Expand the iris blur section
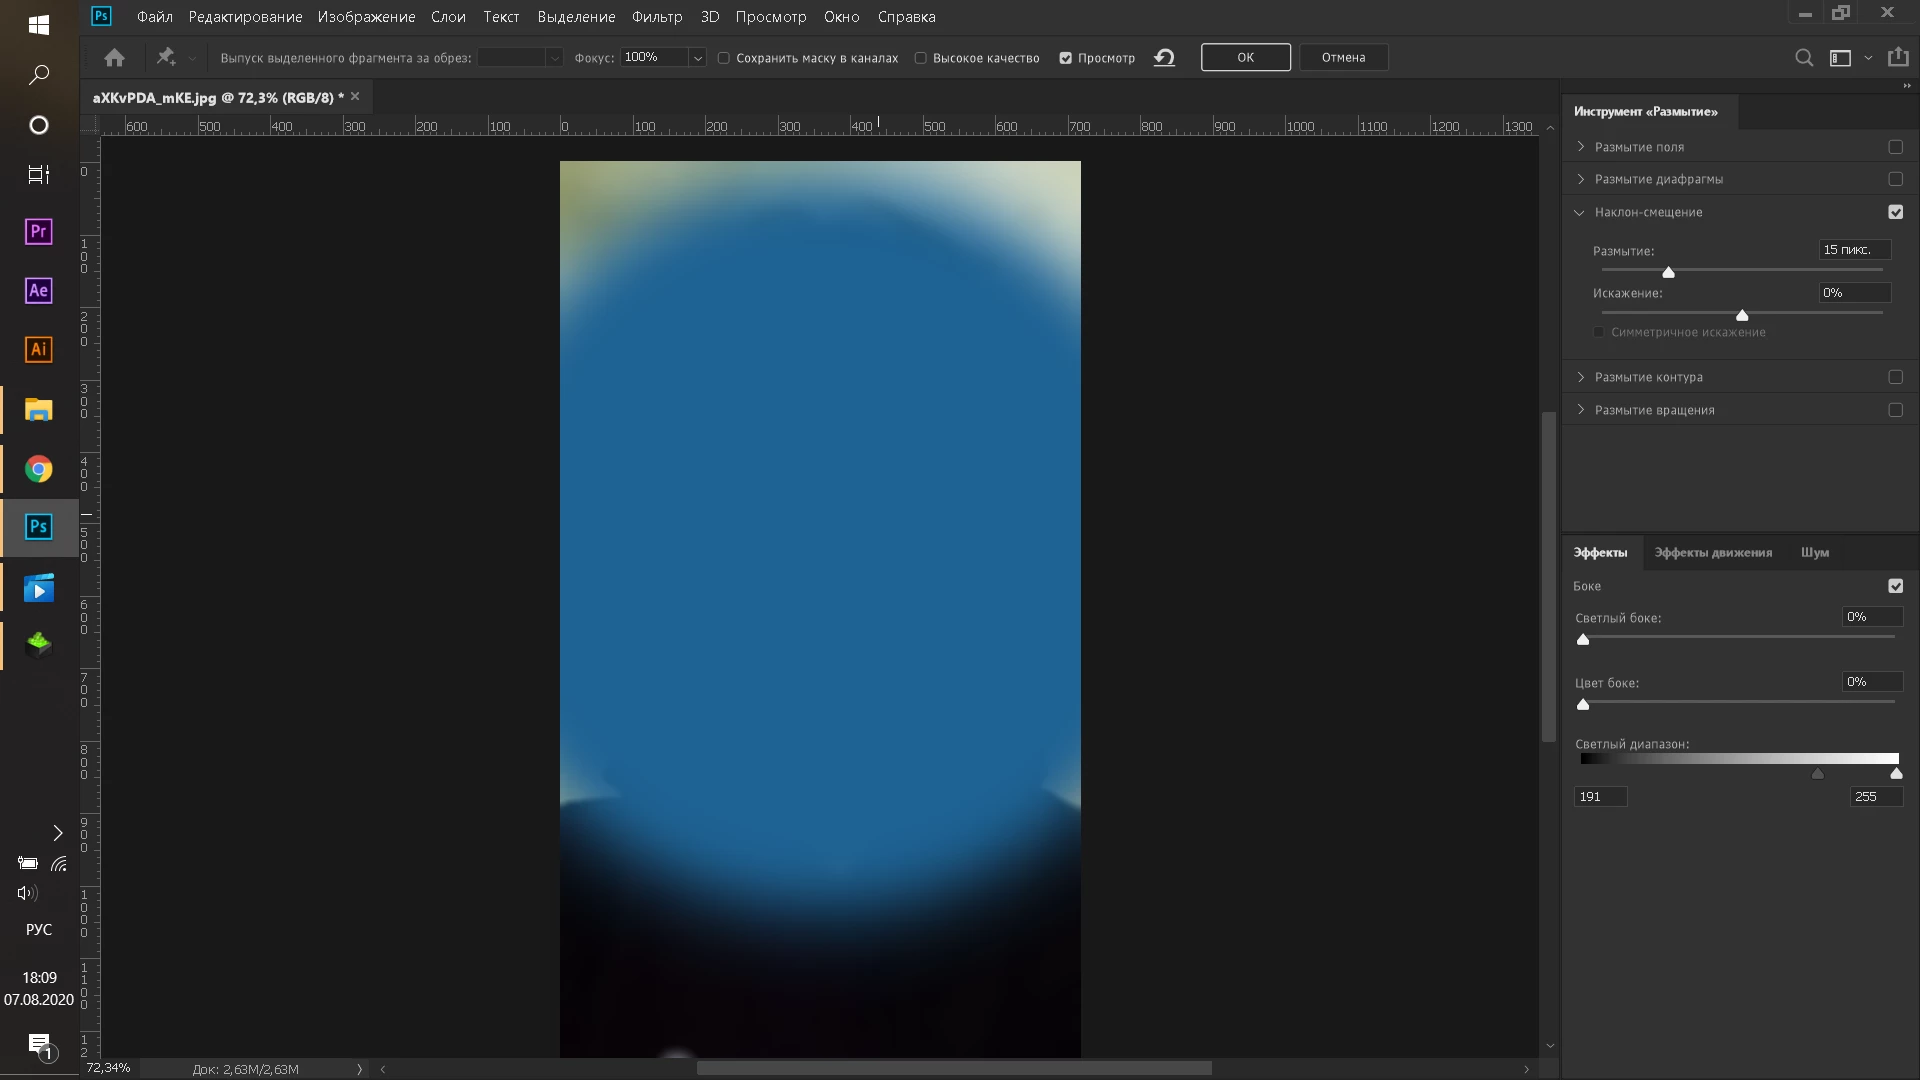This screenshot has height=1080, width=1920. pyautogui.click(x=1581, y=179)
